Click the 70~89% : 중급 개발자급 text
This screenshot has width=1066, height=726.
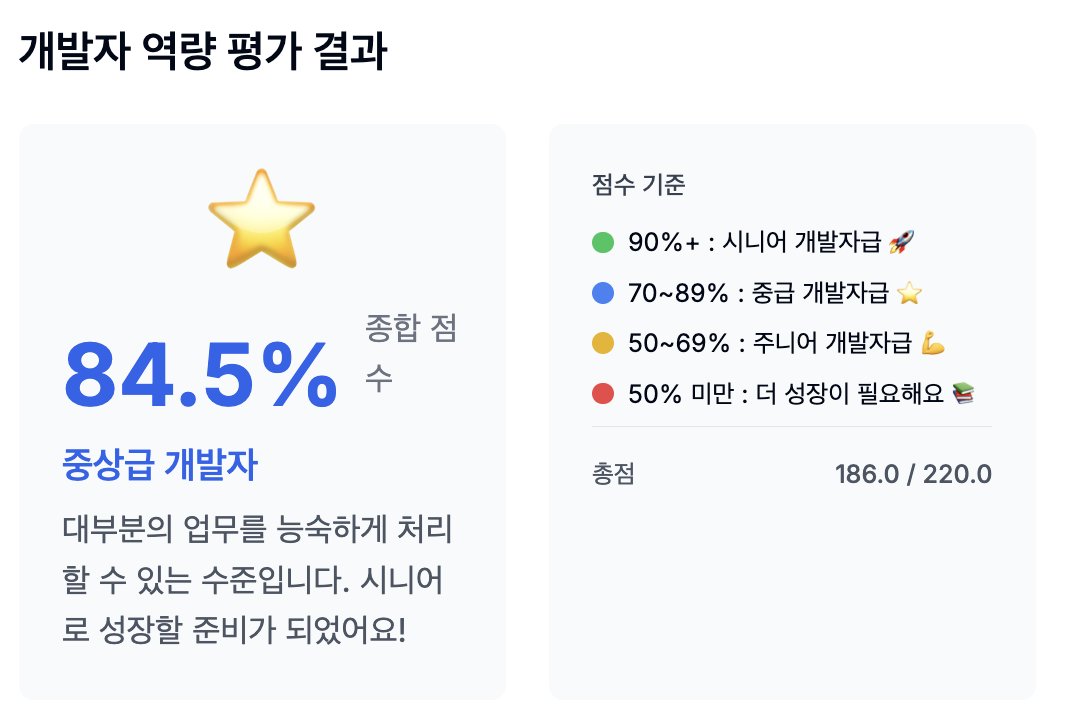tap(758, 293)
